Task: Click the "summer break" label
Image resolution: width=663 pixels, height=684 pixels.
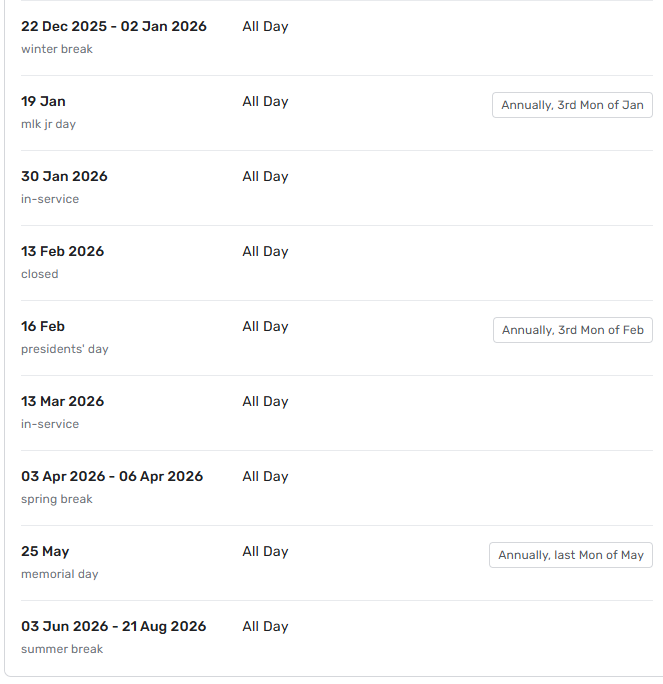Action: (x=62, y=649)
